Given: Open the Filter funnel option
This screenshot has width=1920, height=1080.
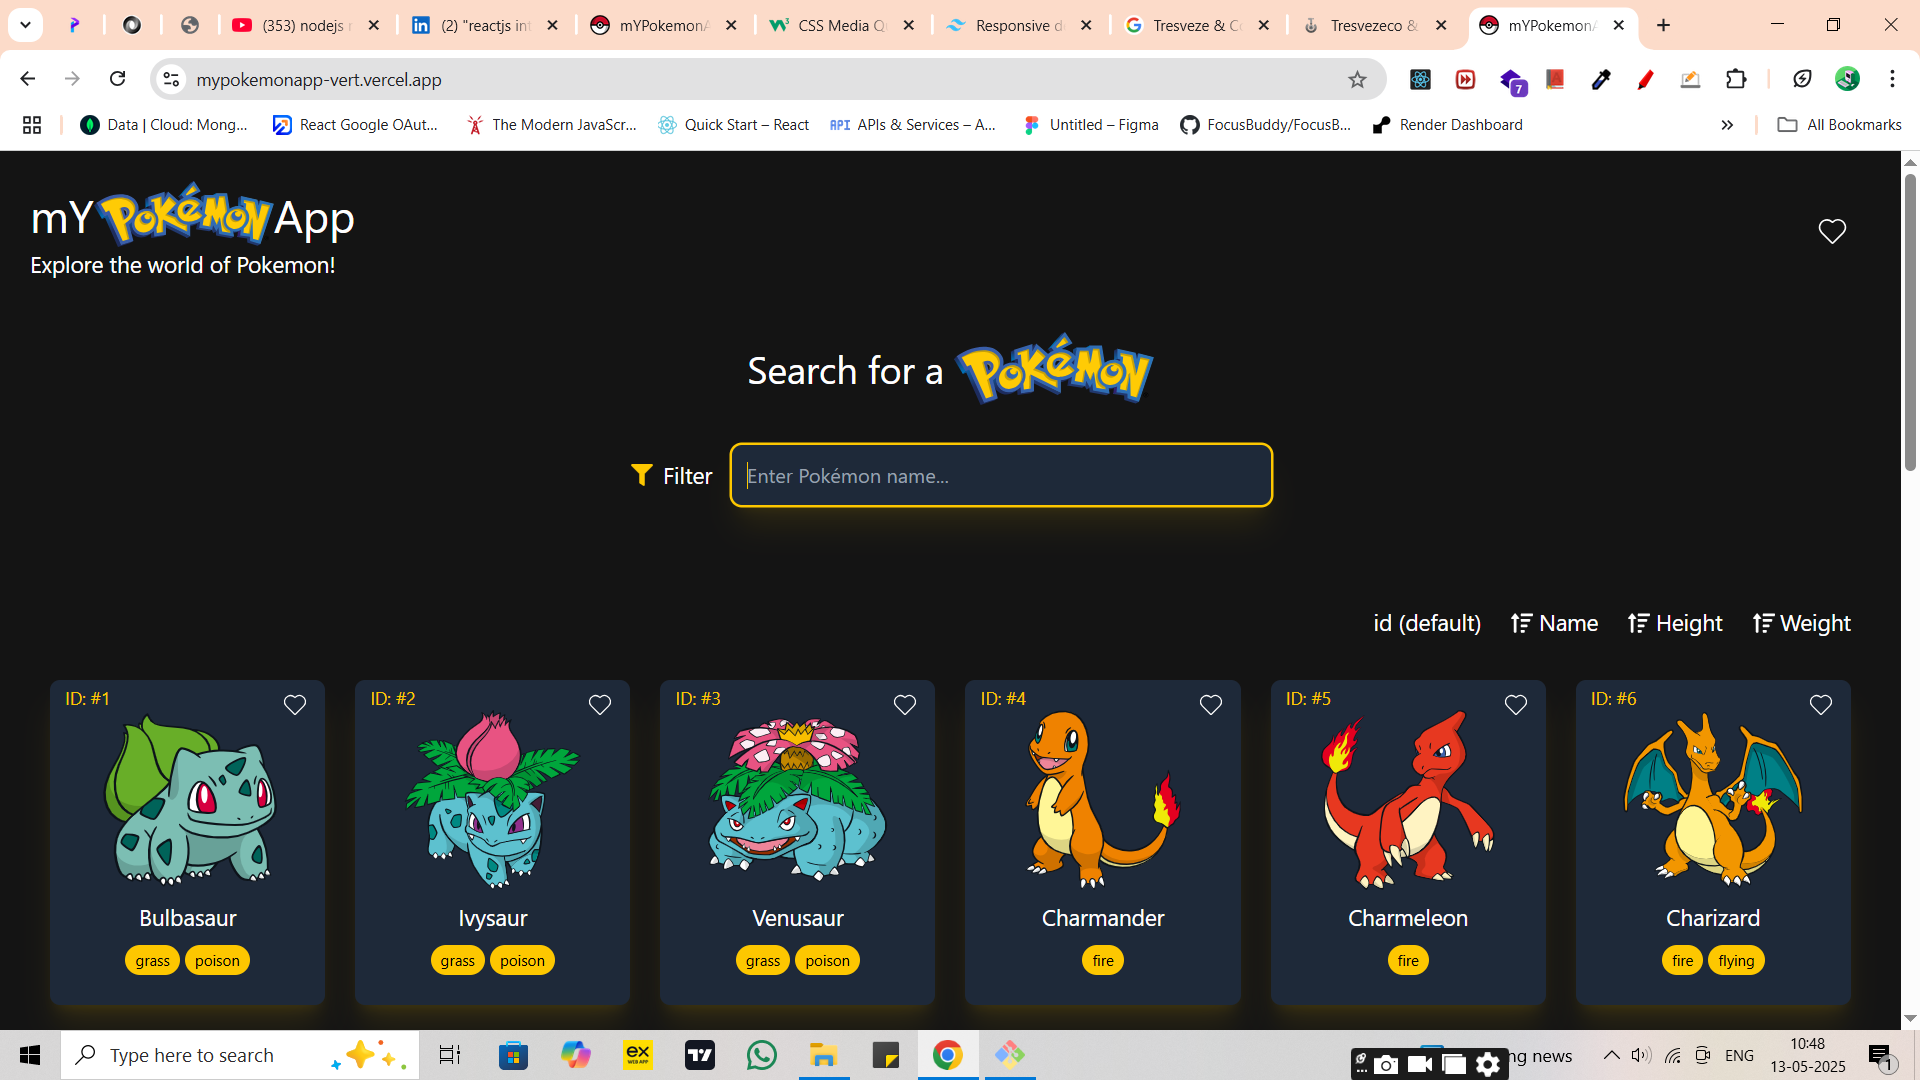Looking at the screenshot, I should click(x=672, y=476).
